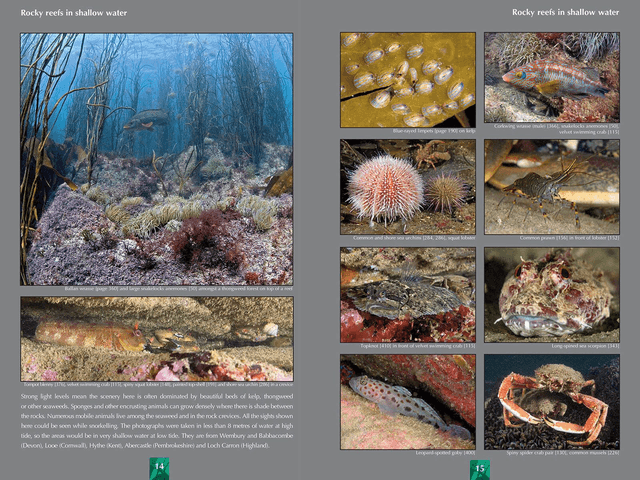This screenshot has height=480, width=640.
Task: Open the long-spined sea scorpion photo
Action: [552, 295]
